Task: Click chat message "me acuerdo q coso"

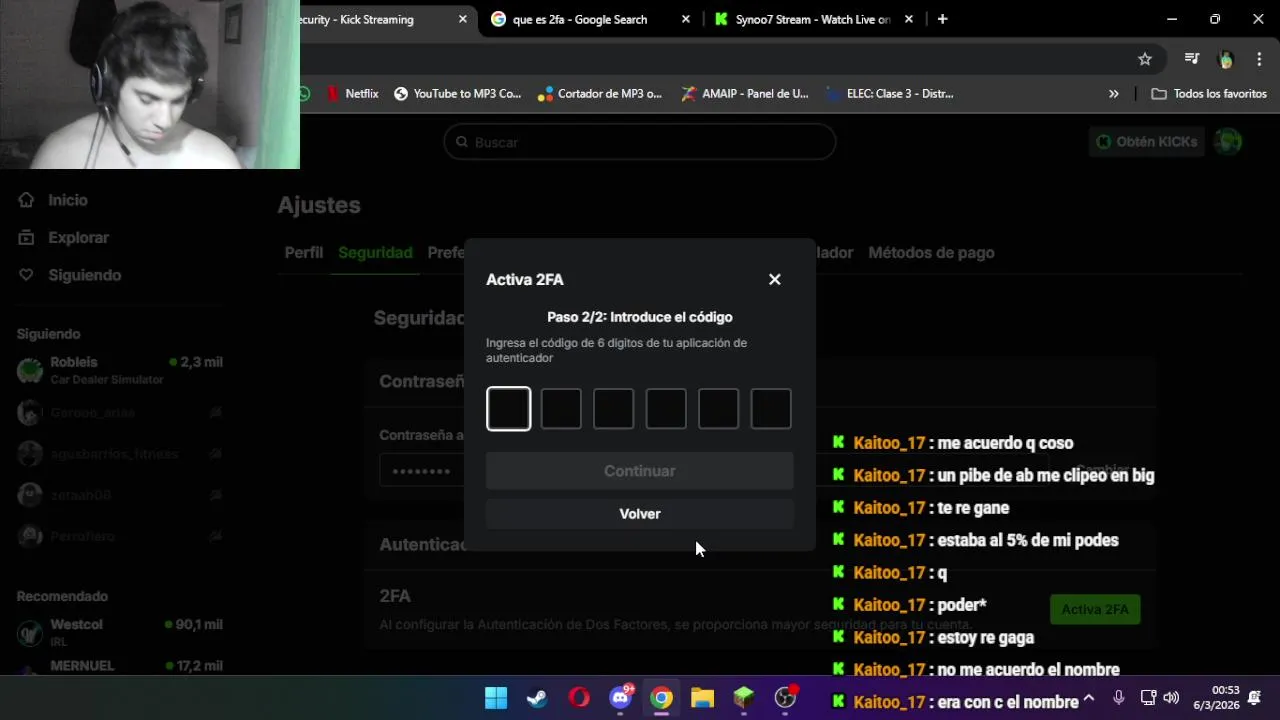Action: (1005, 443)
